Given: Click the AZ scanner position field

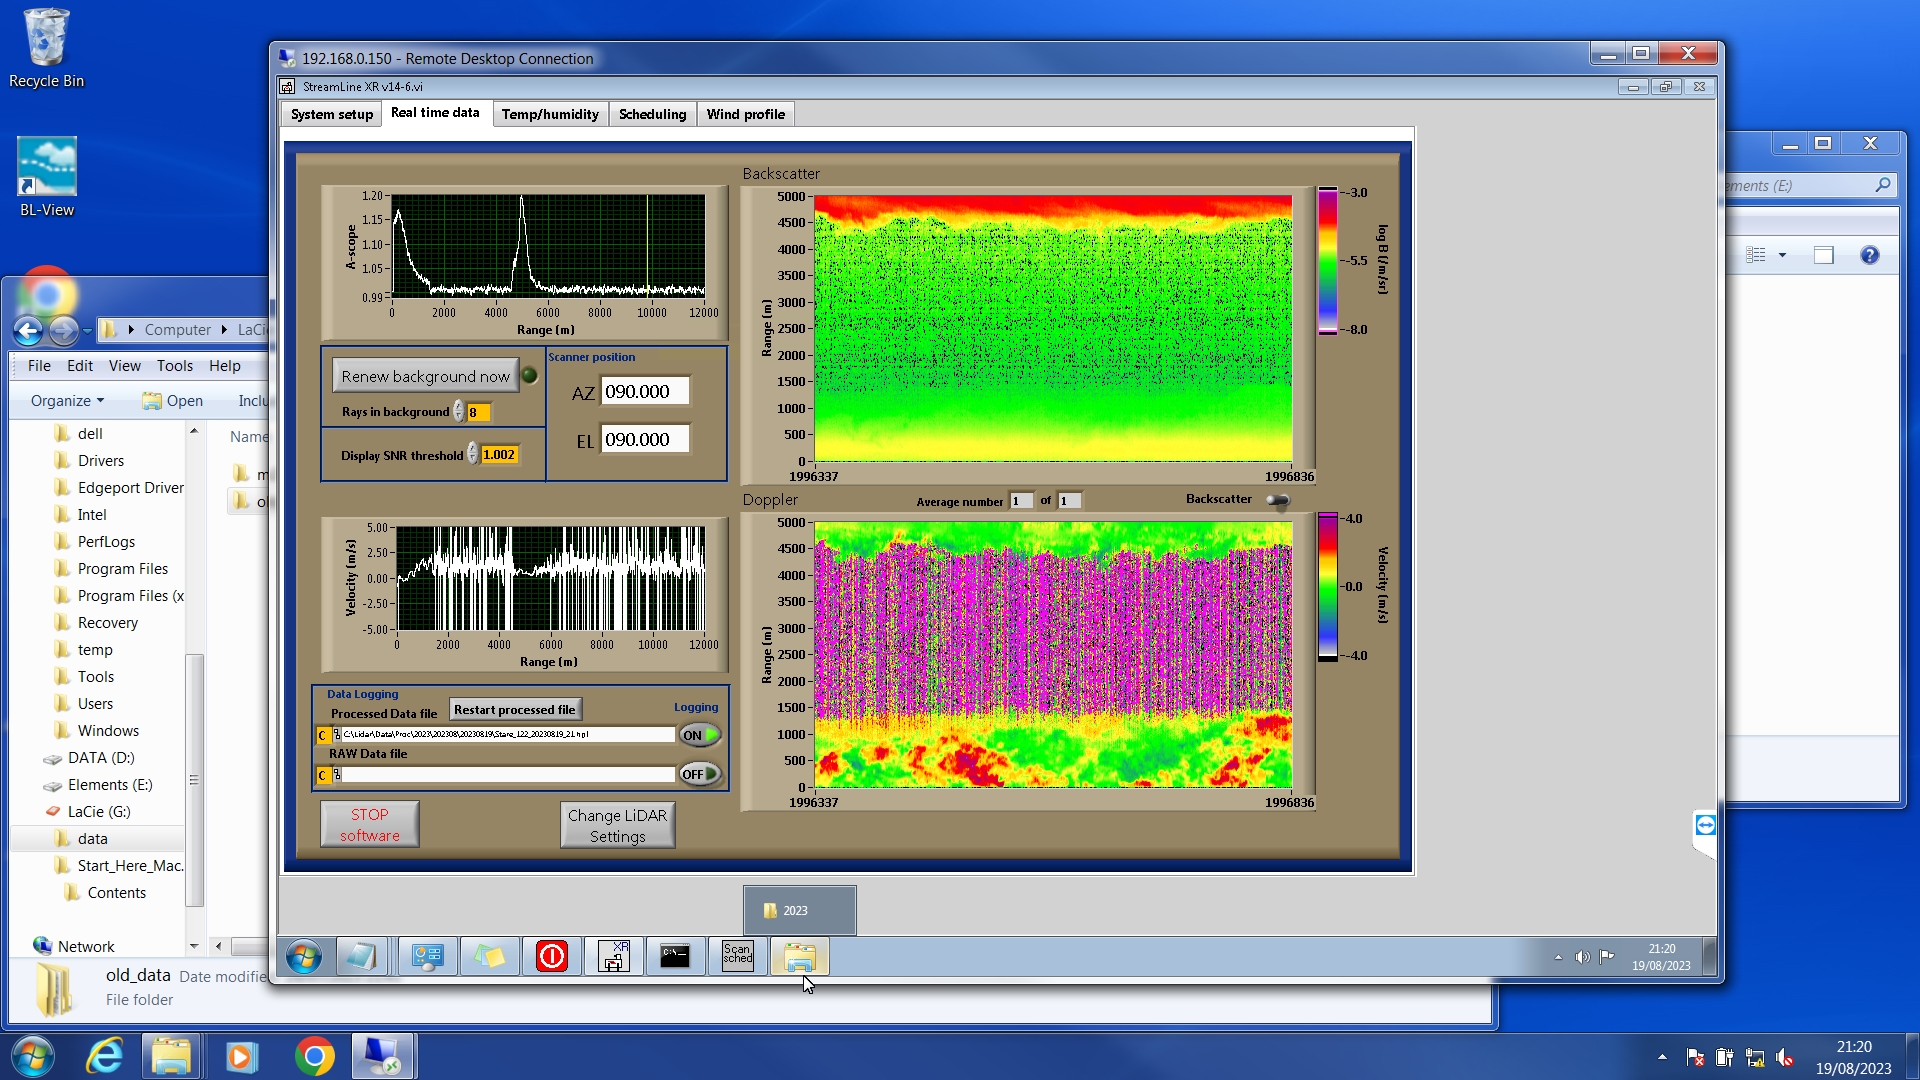Looking at the screenshot, I should click(644, 392).
